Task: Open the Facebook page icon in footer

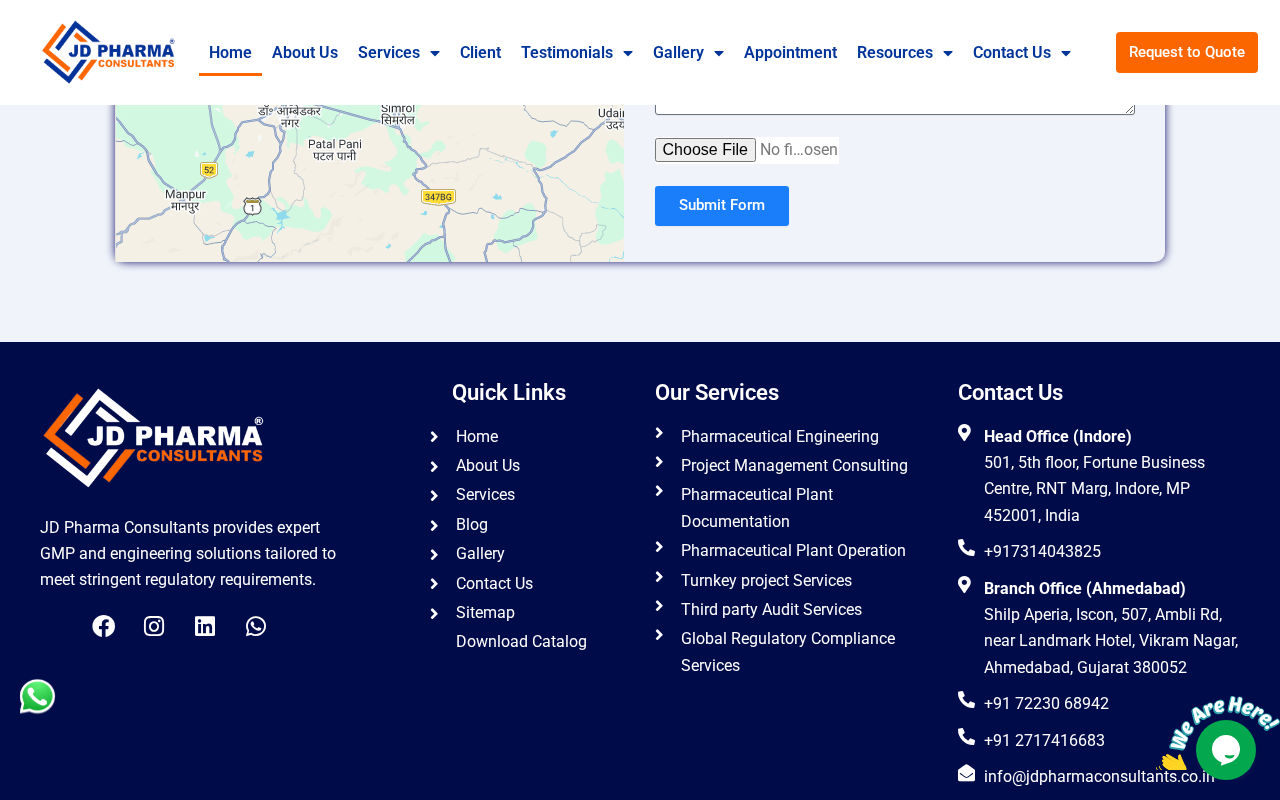Action: point(103,626)
